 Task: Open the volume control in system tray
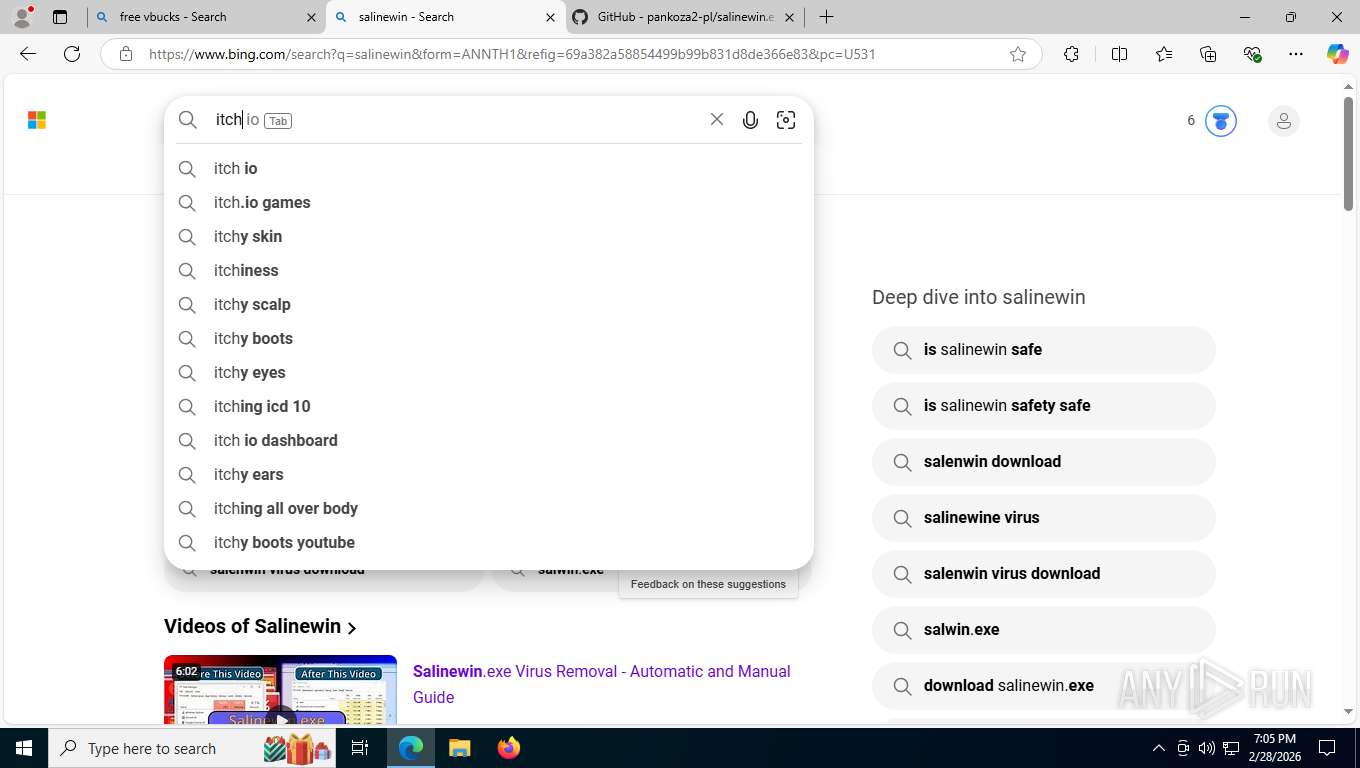pyautogui.click(x=1207, y=748)
